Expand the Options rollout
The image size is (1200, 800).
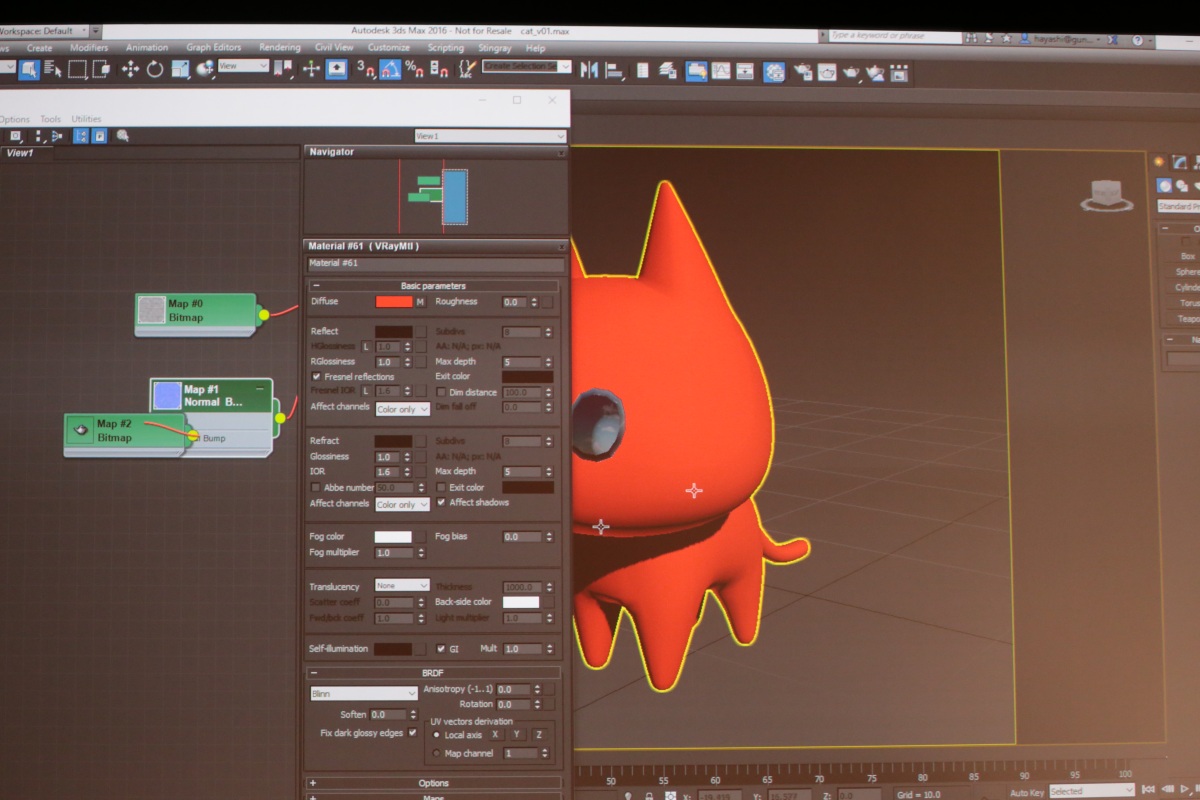(x=433, y=783)
